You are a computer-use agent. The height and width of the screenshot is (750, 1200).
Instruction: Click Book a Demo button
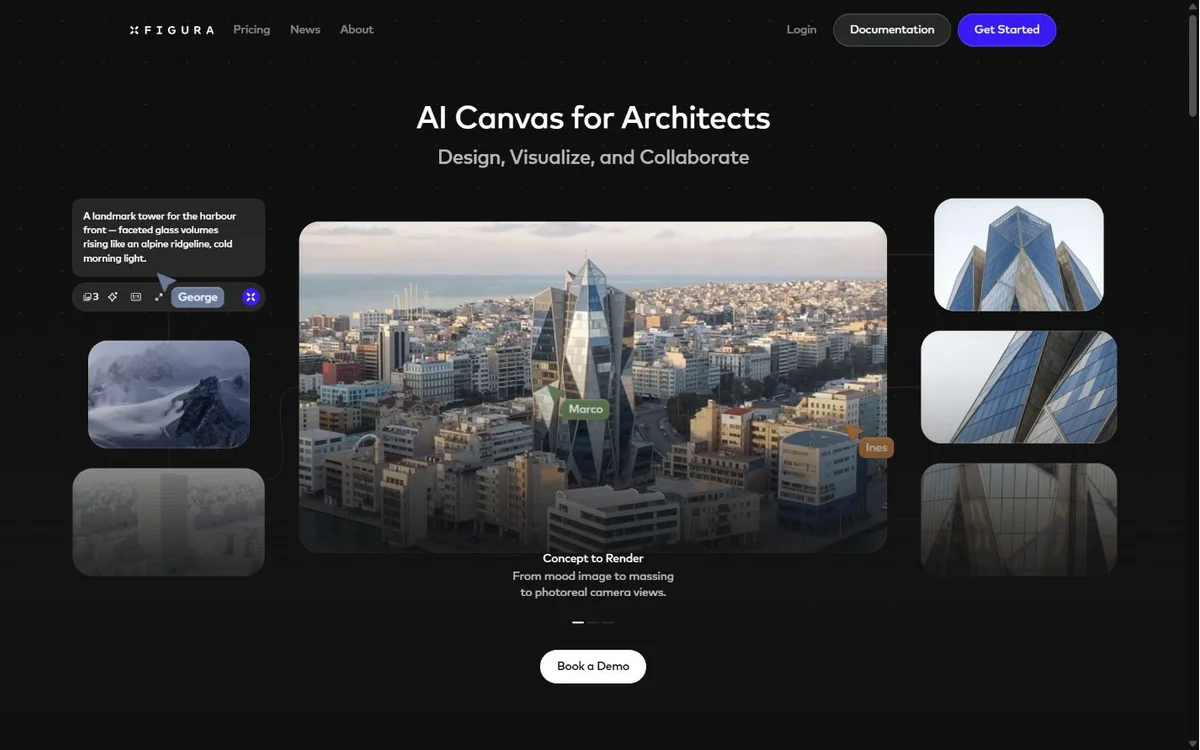coord(593,667)
